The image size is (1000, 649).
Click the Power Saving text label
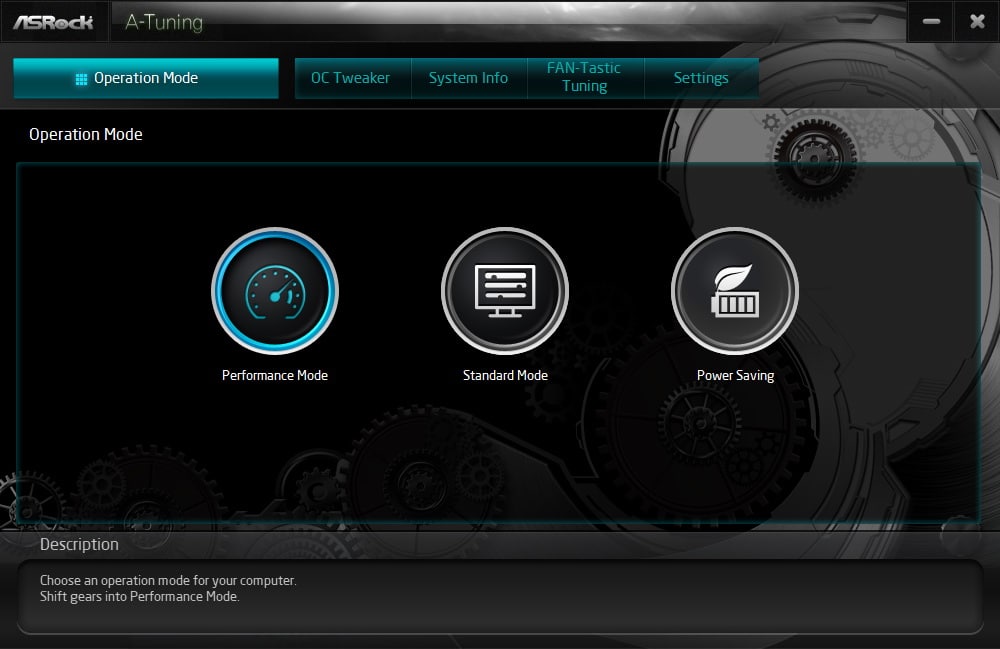click(x=735, y=376)
